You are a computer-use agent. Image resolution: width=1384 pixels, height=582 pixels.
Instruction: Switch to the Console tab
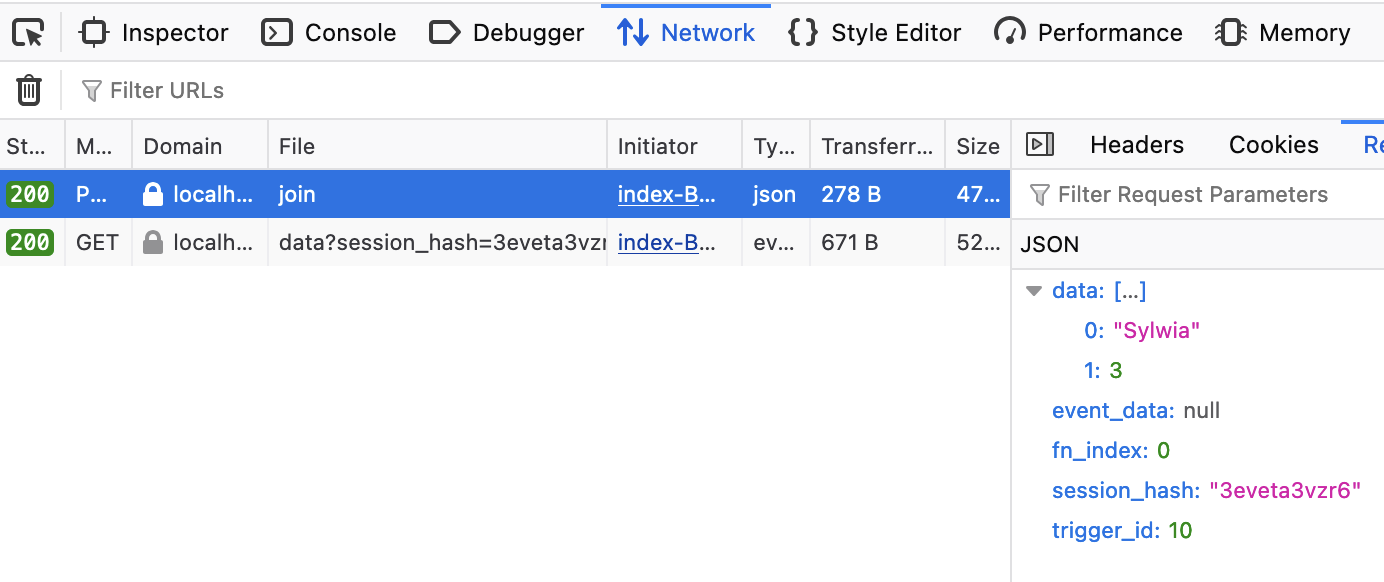pos(329,33)
